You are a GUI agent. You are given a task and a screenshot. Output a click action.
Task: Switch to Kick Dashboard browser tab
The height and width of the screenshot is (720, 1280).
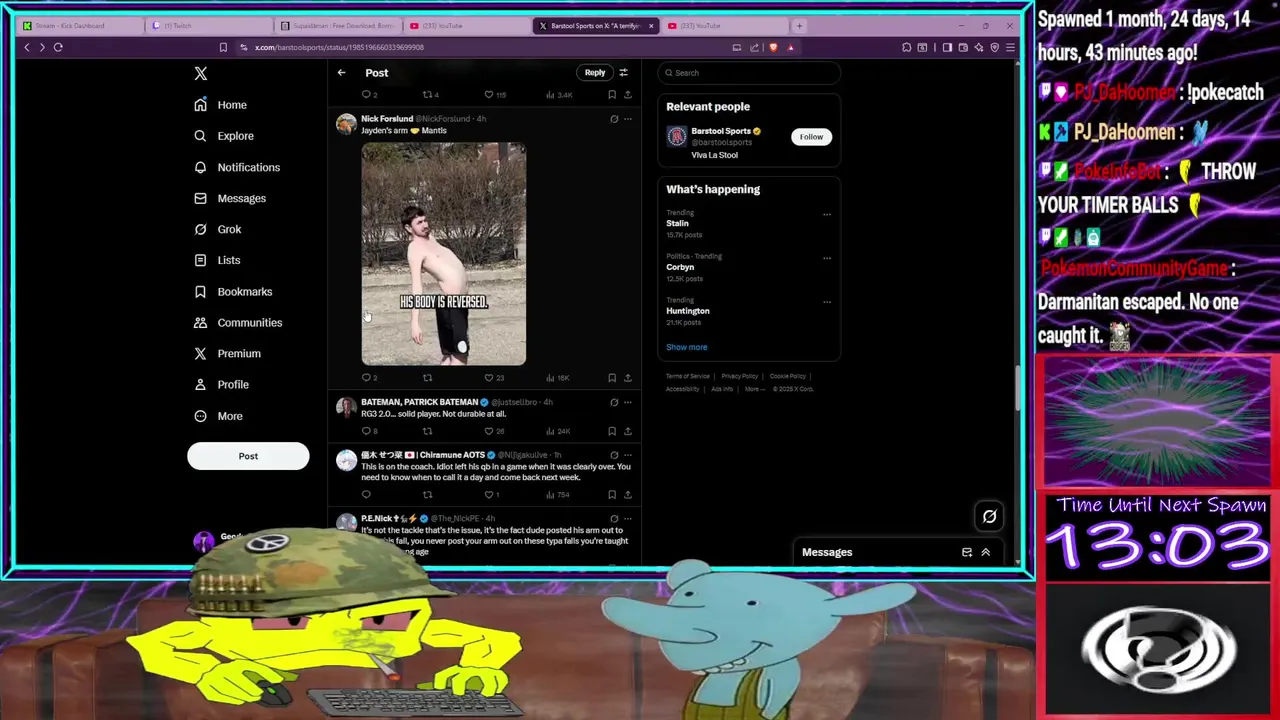coord(78,26)
